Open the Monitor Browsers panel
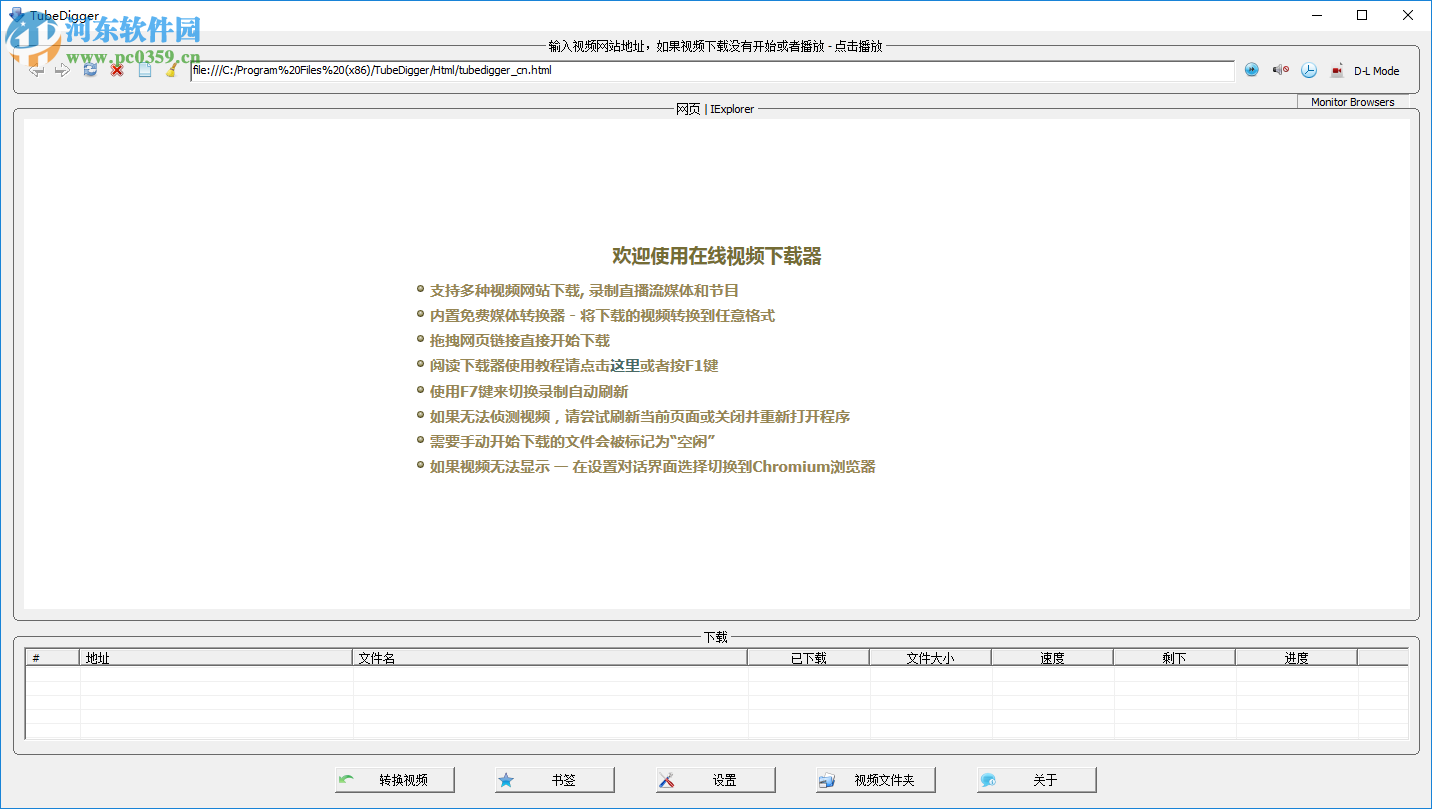The height and width of the screenshot is (809, 1432). [x=1353, y=102]
